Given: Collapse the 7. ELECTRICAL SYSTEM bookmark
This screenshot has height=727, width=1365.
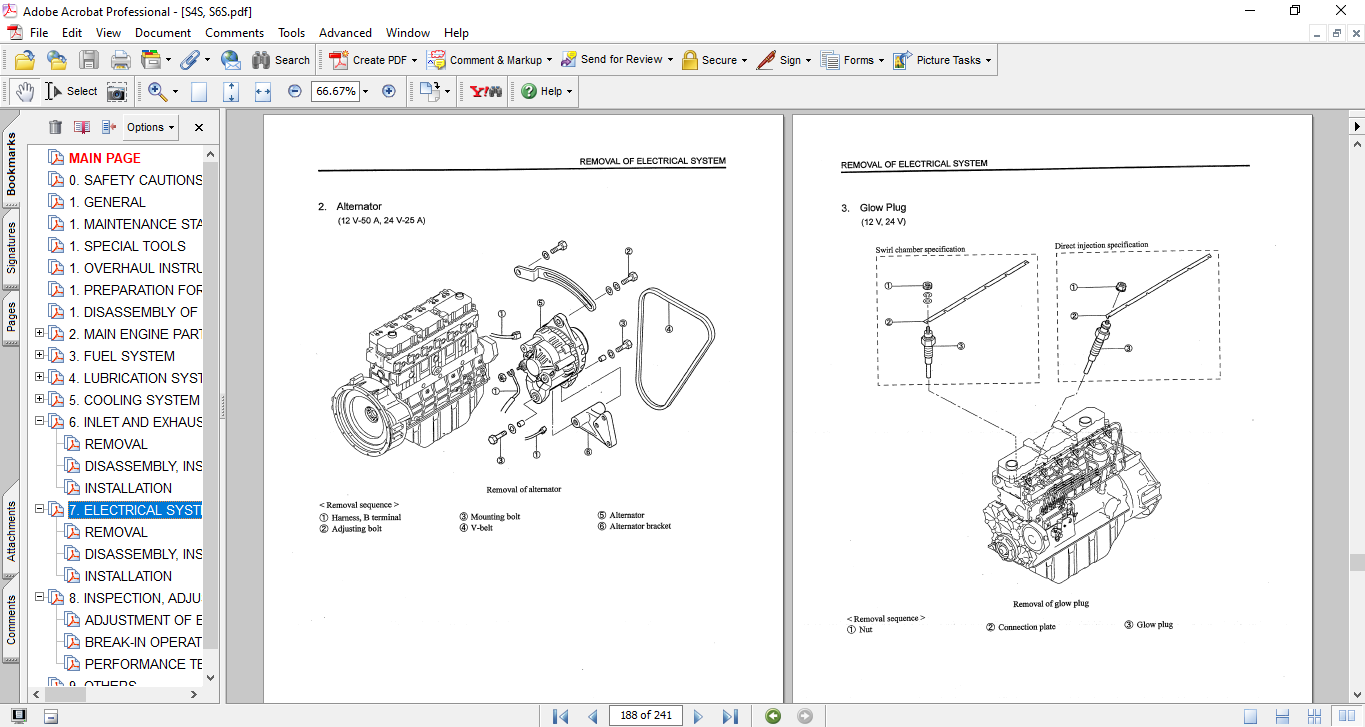Looking at the screenshot, I should (x=40, y=509).
